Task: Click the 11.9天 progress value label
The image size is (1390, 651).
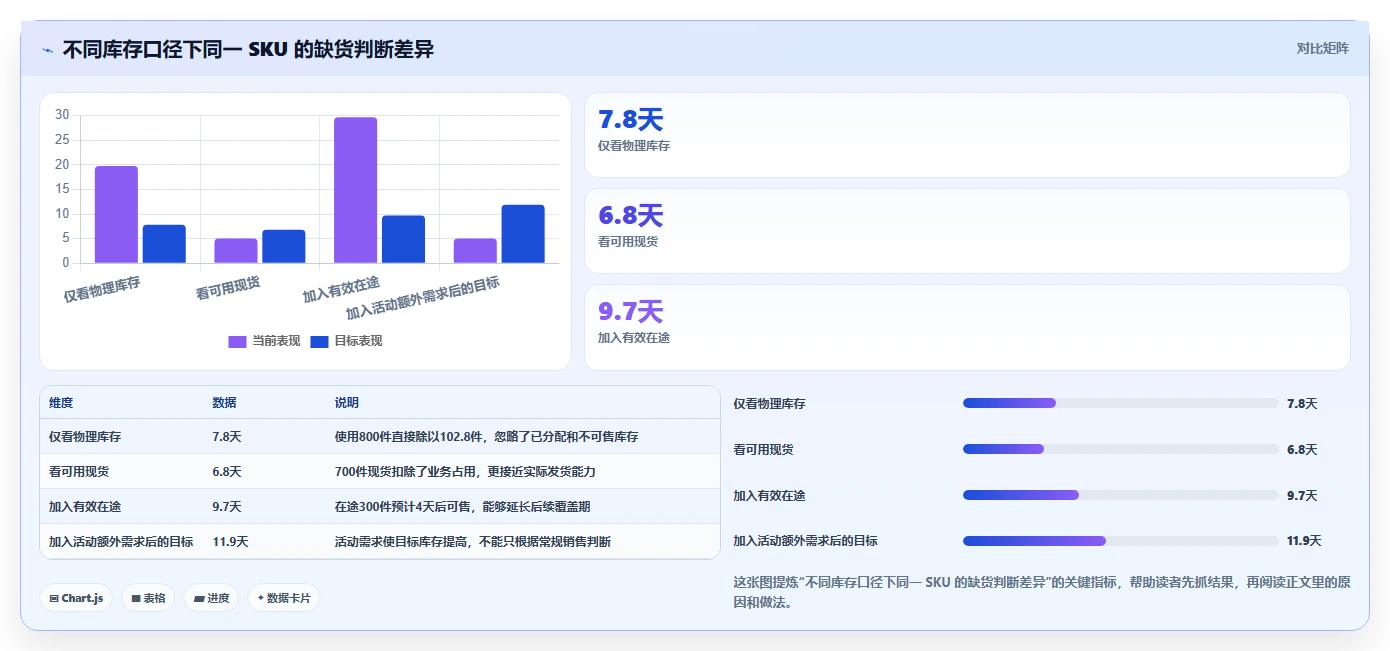Action: (x=1304, y=541)
